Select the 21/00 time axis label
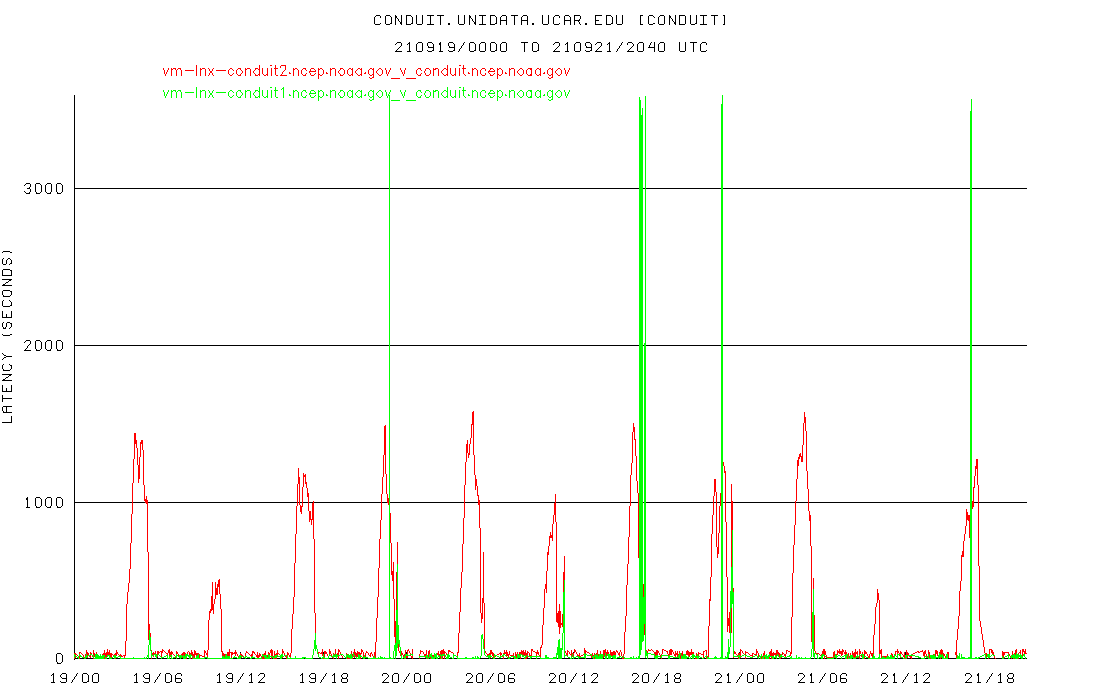 click(x=740, y=678)
